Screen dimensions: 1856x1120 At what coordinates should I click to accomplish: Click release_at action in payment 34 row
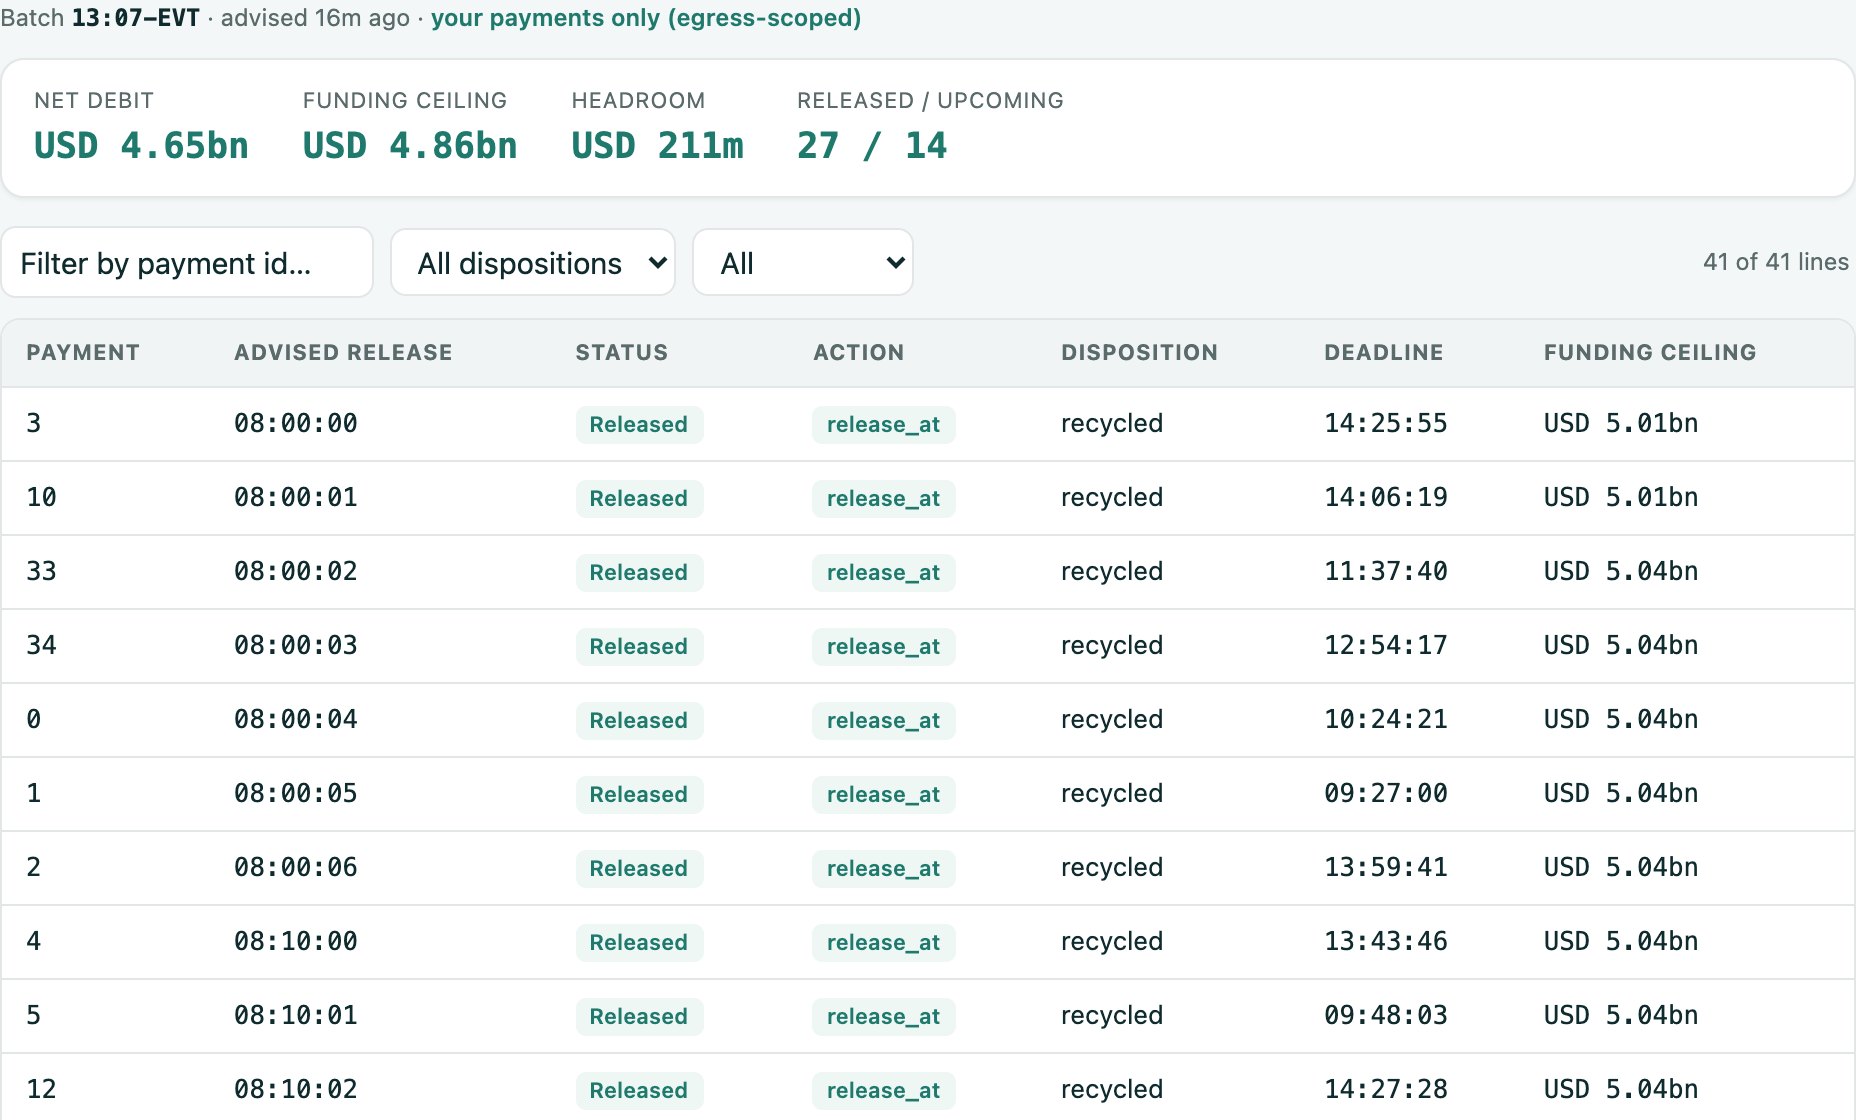pyautogui.click(x=883, y=646)
